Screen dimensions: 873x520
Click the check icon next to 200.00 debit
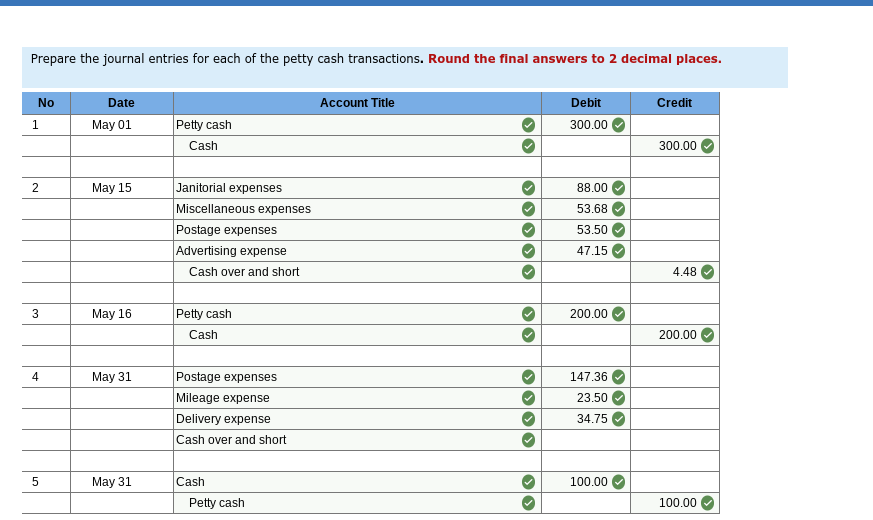point(618,314)
